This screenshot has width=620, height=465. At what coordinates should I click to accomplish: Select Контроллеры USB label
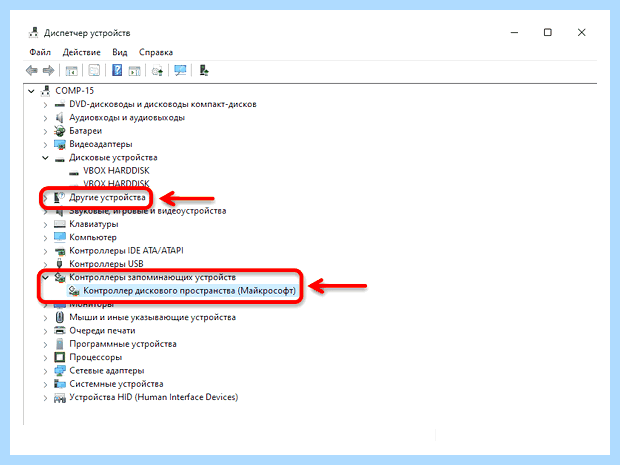click(106, 264)
